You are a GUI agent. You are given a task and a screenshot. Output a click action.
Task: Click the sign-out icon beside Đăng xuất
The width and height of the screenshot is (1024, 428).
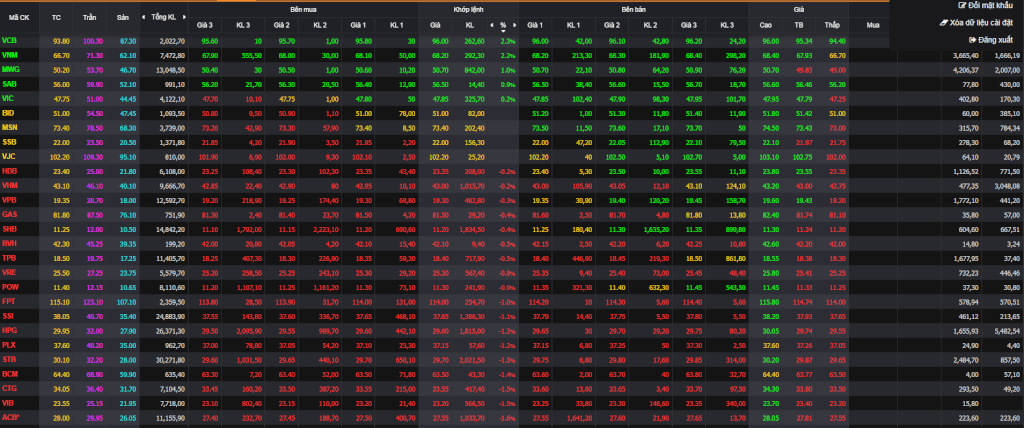[x=972, y=40]
